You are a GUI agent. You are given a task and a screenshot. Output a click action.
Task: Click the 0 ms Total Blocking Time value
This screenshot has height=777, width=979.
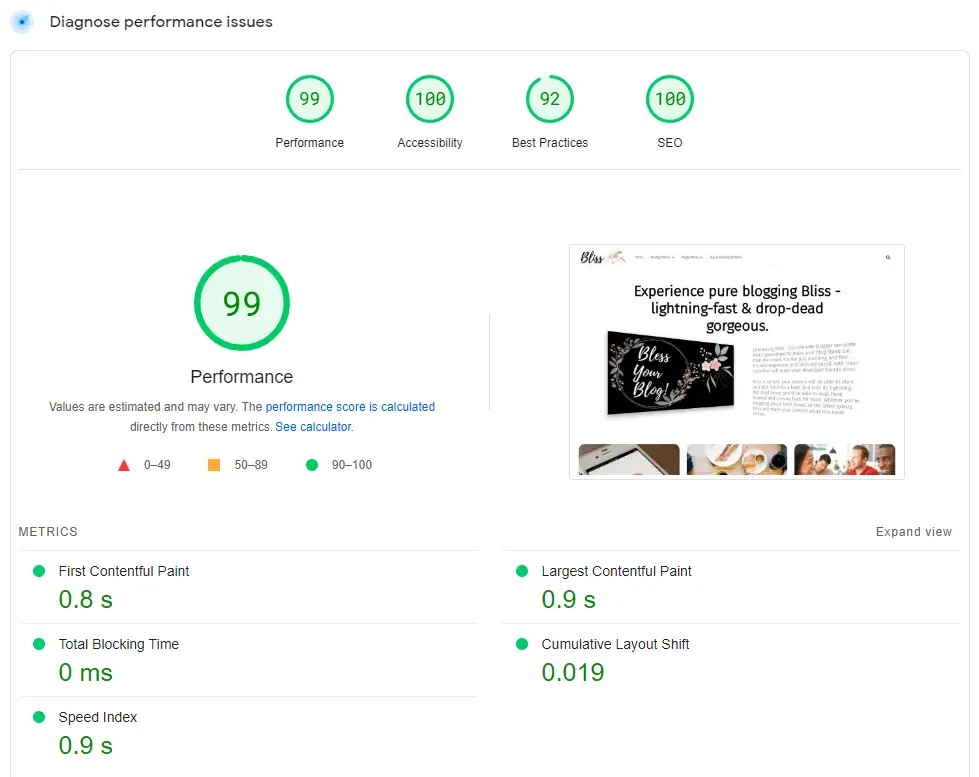point(86,673)
